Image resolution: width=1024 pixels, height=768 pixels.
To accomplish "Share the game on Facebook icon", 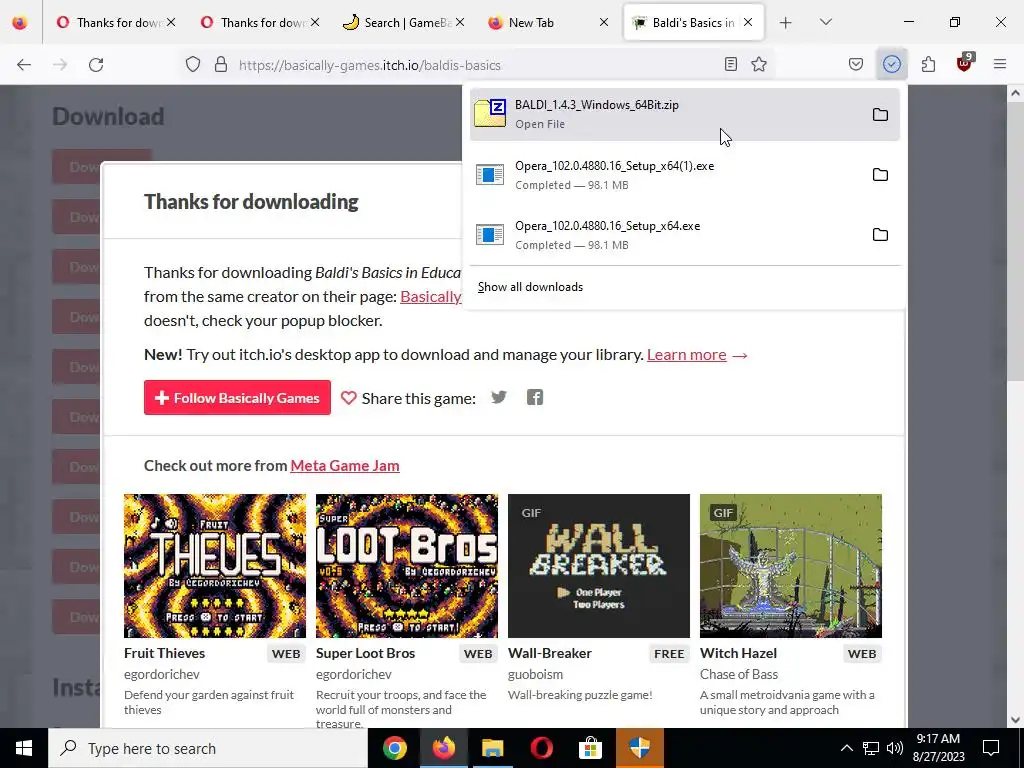I will click(x=535, y=397).
